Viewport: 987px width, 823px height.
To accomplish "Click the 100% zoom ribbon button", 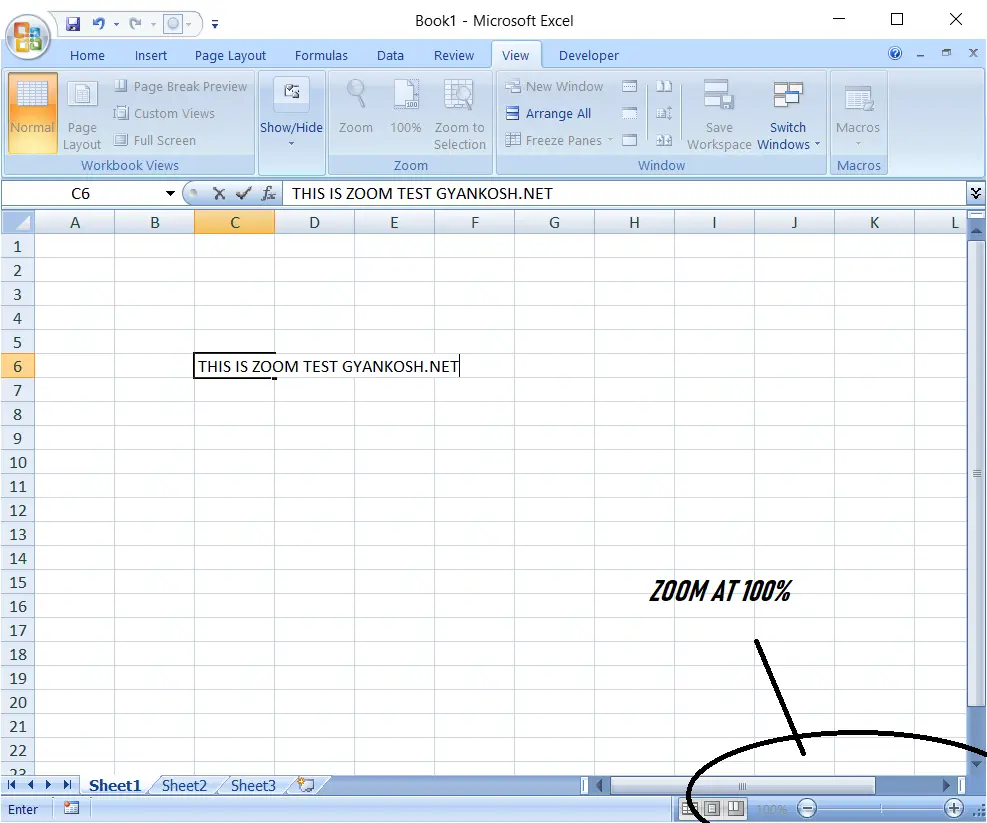I will click(405, 106).
